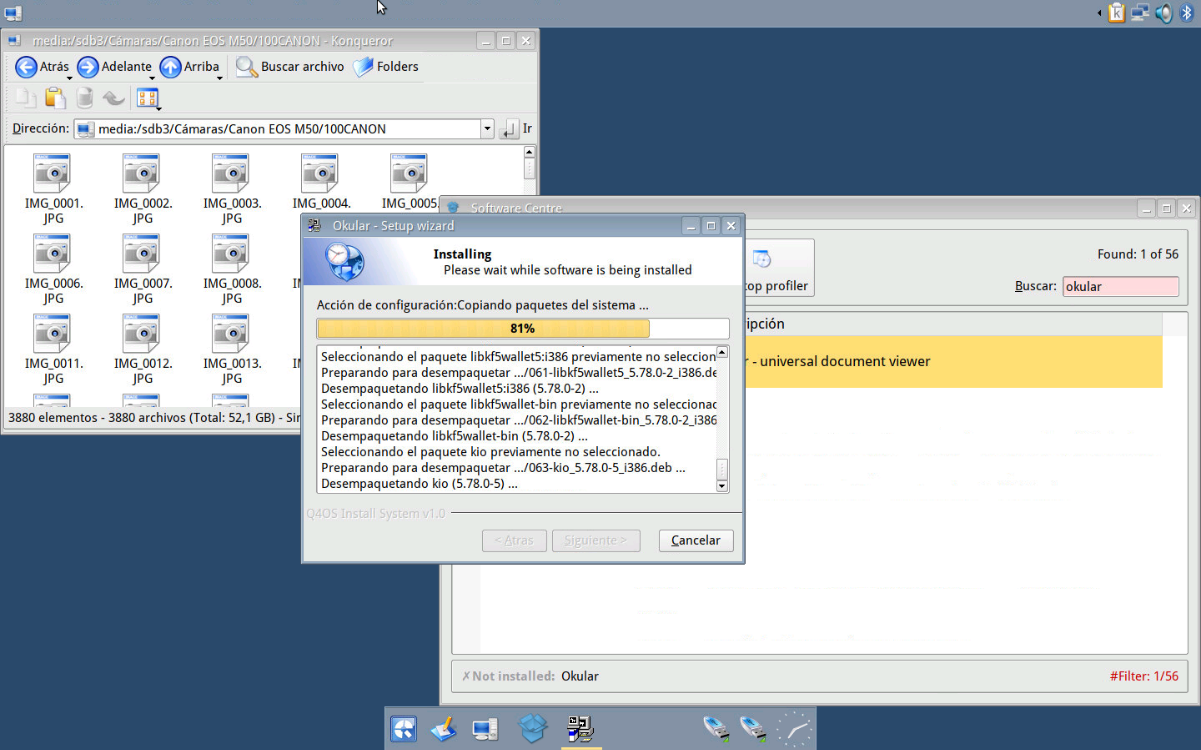
Task: Expand the Dirección address history dropdown
Action: [x=487, y=129]
